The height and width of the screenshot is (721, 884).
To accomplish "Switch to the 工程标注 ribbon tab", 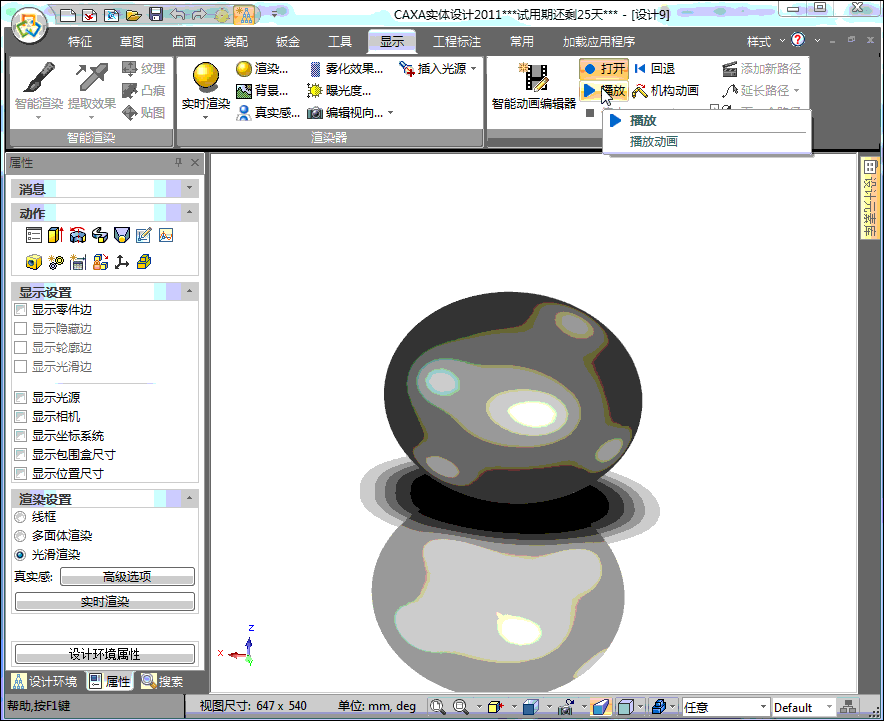I will coord(456,42).
